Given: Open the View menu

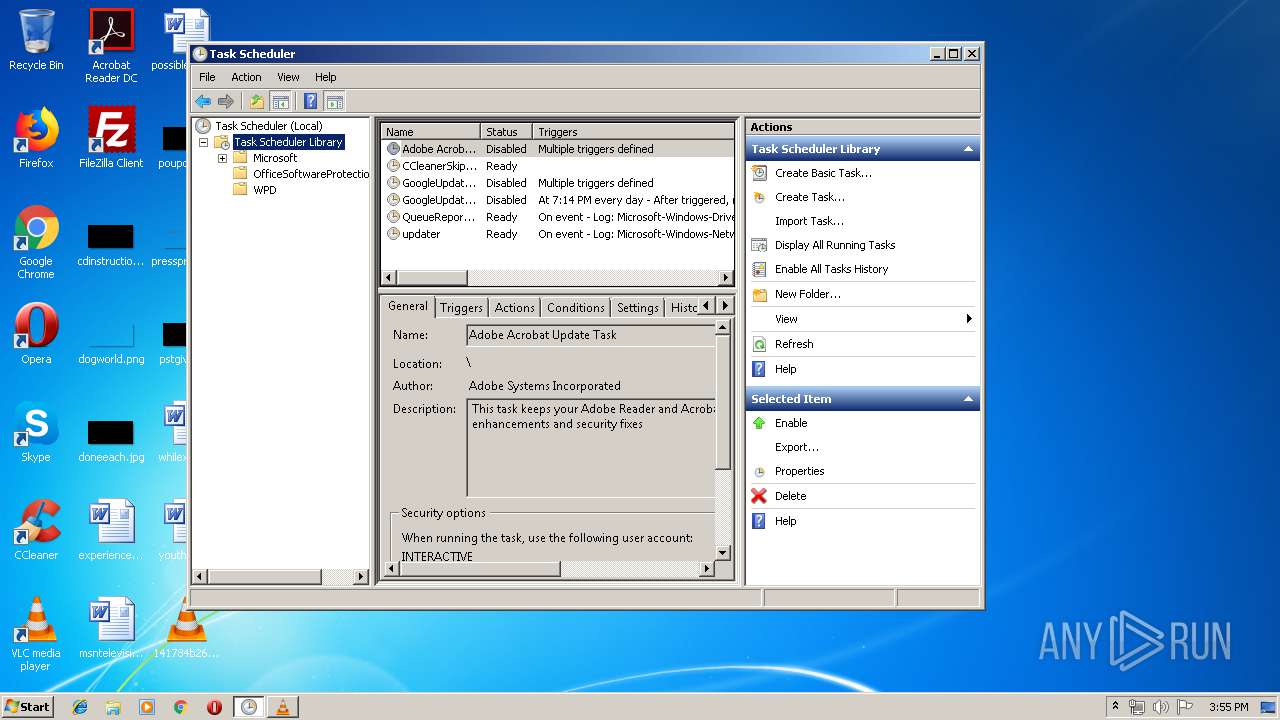Looking at the screenshot, I should pyautogui.click(x=288, y=77).
